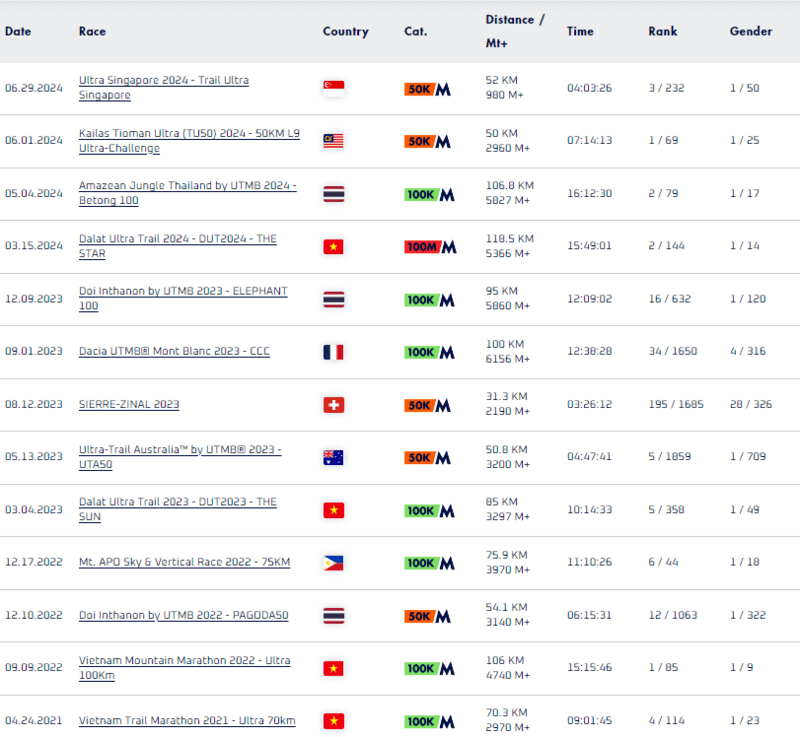Image resolution: width=800 pixels, height=737 pixels.
Task: Click the Time column header
Action: tap(580, 31)
